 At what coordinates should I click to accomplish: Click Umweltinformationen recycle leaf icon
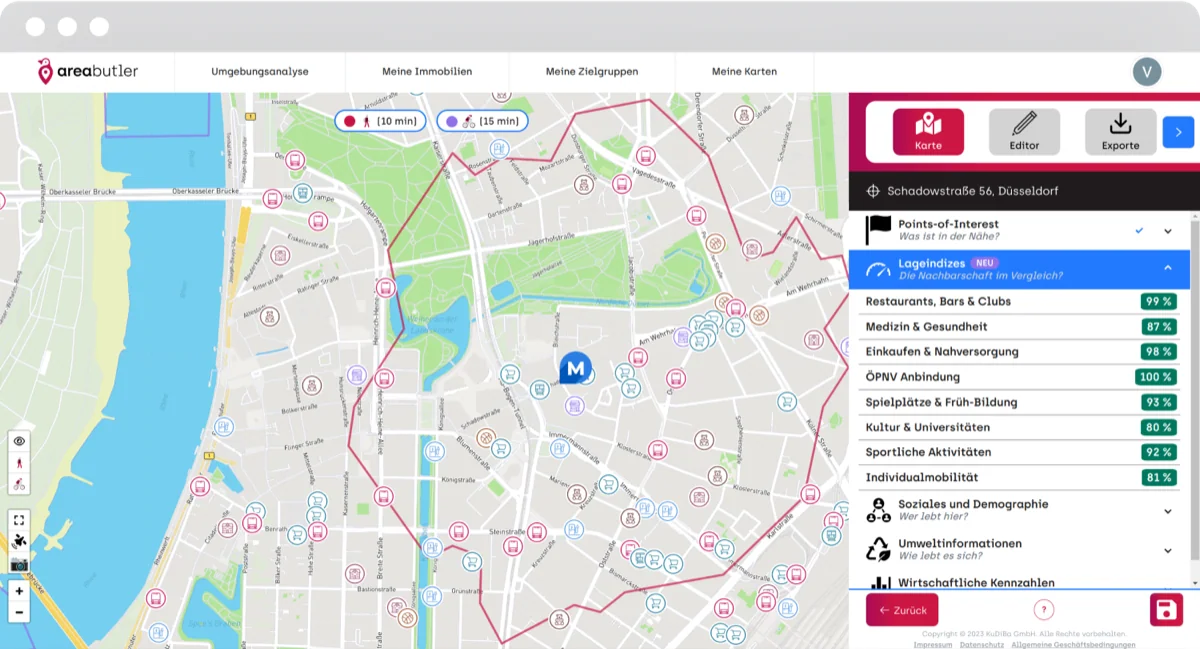[878, 549]
